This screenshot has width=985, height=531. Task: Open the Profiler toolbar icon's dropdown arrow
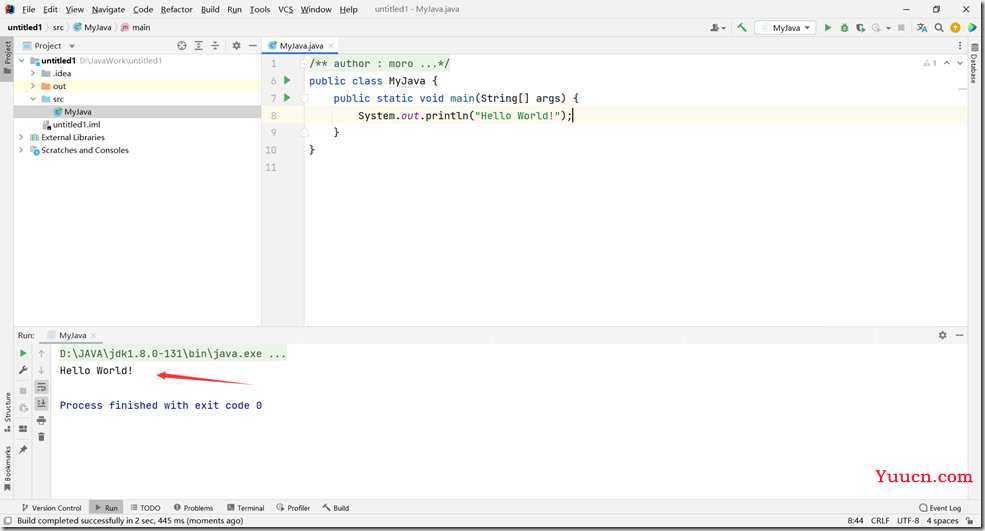(x=888, y=28)
